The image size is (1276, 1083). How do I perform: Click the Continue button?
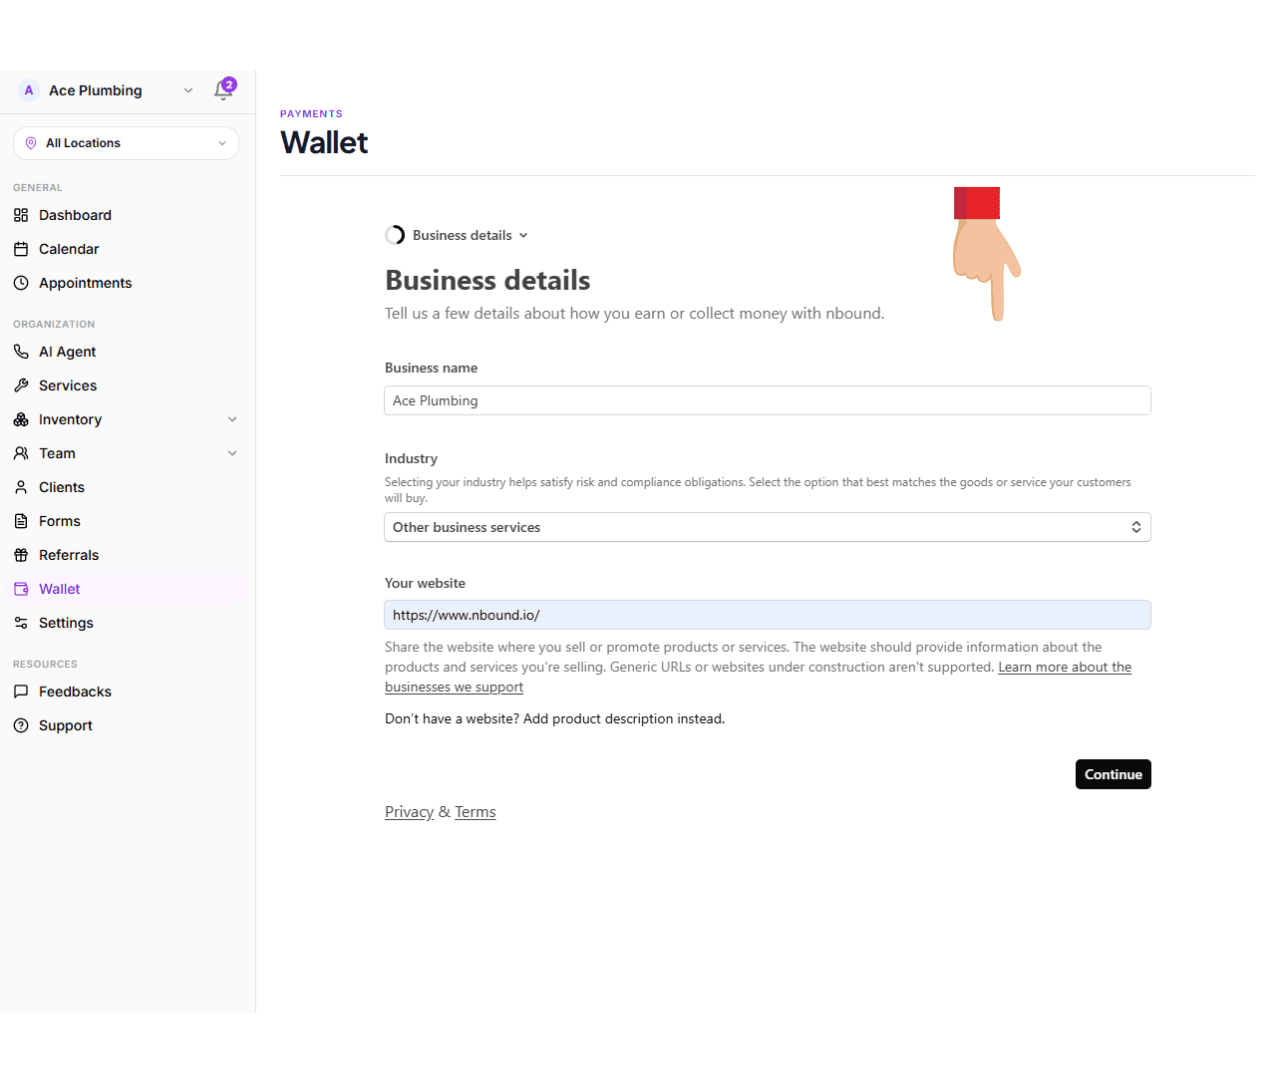click(1113, 774)
